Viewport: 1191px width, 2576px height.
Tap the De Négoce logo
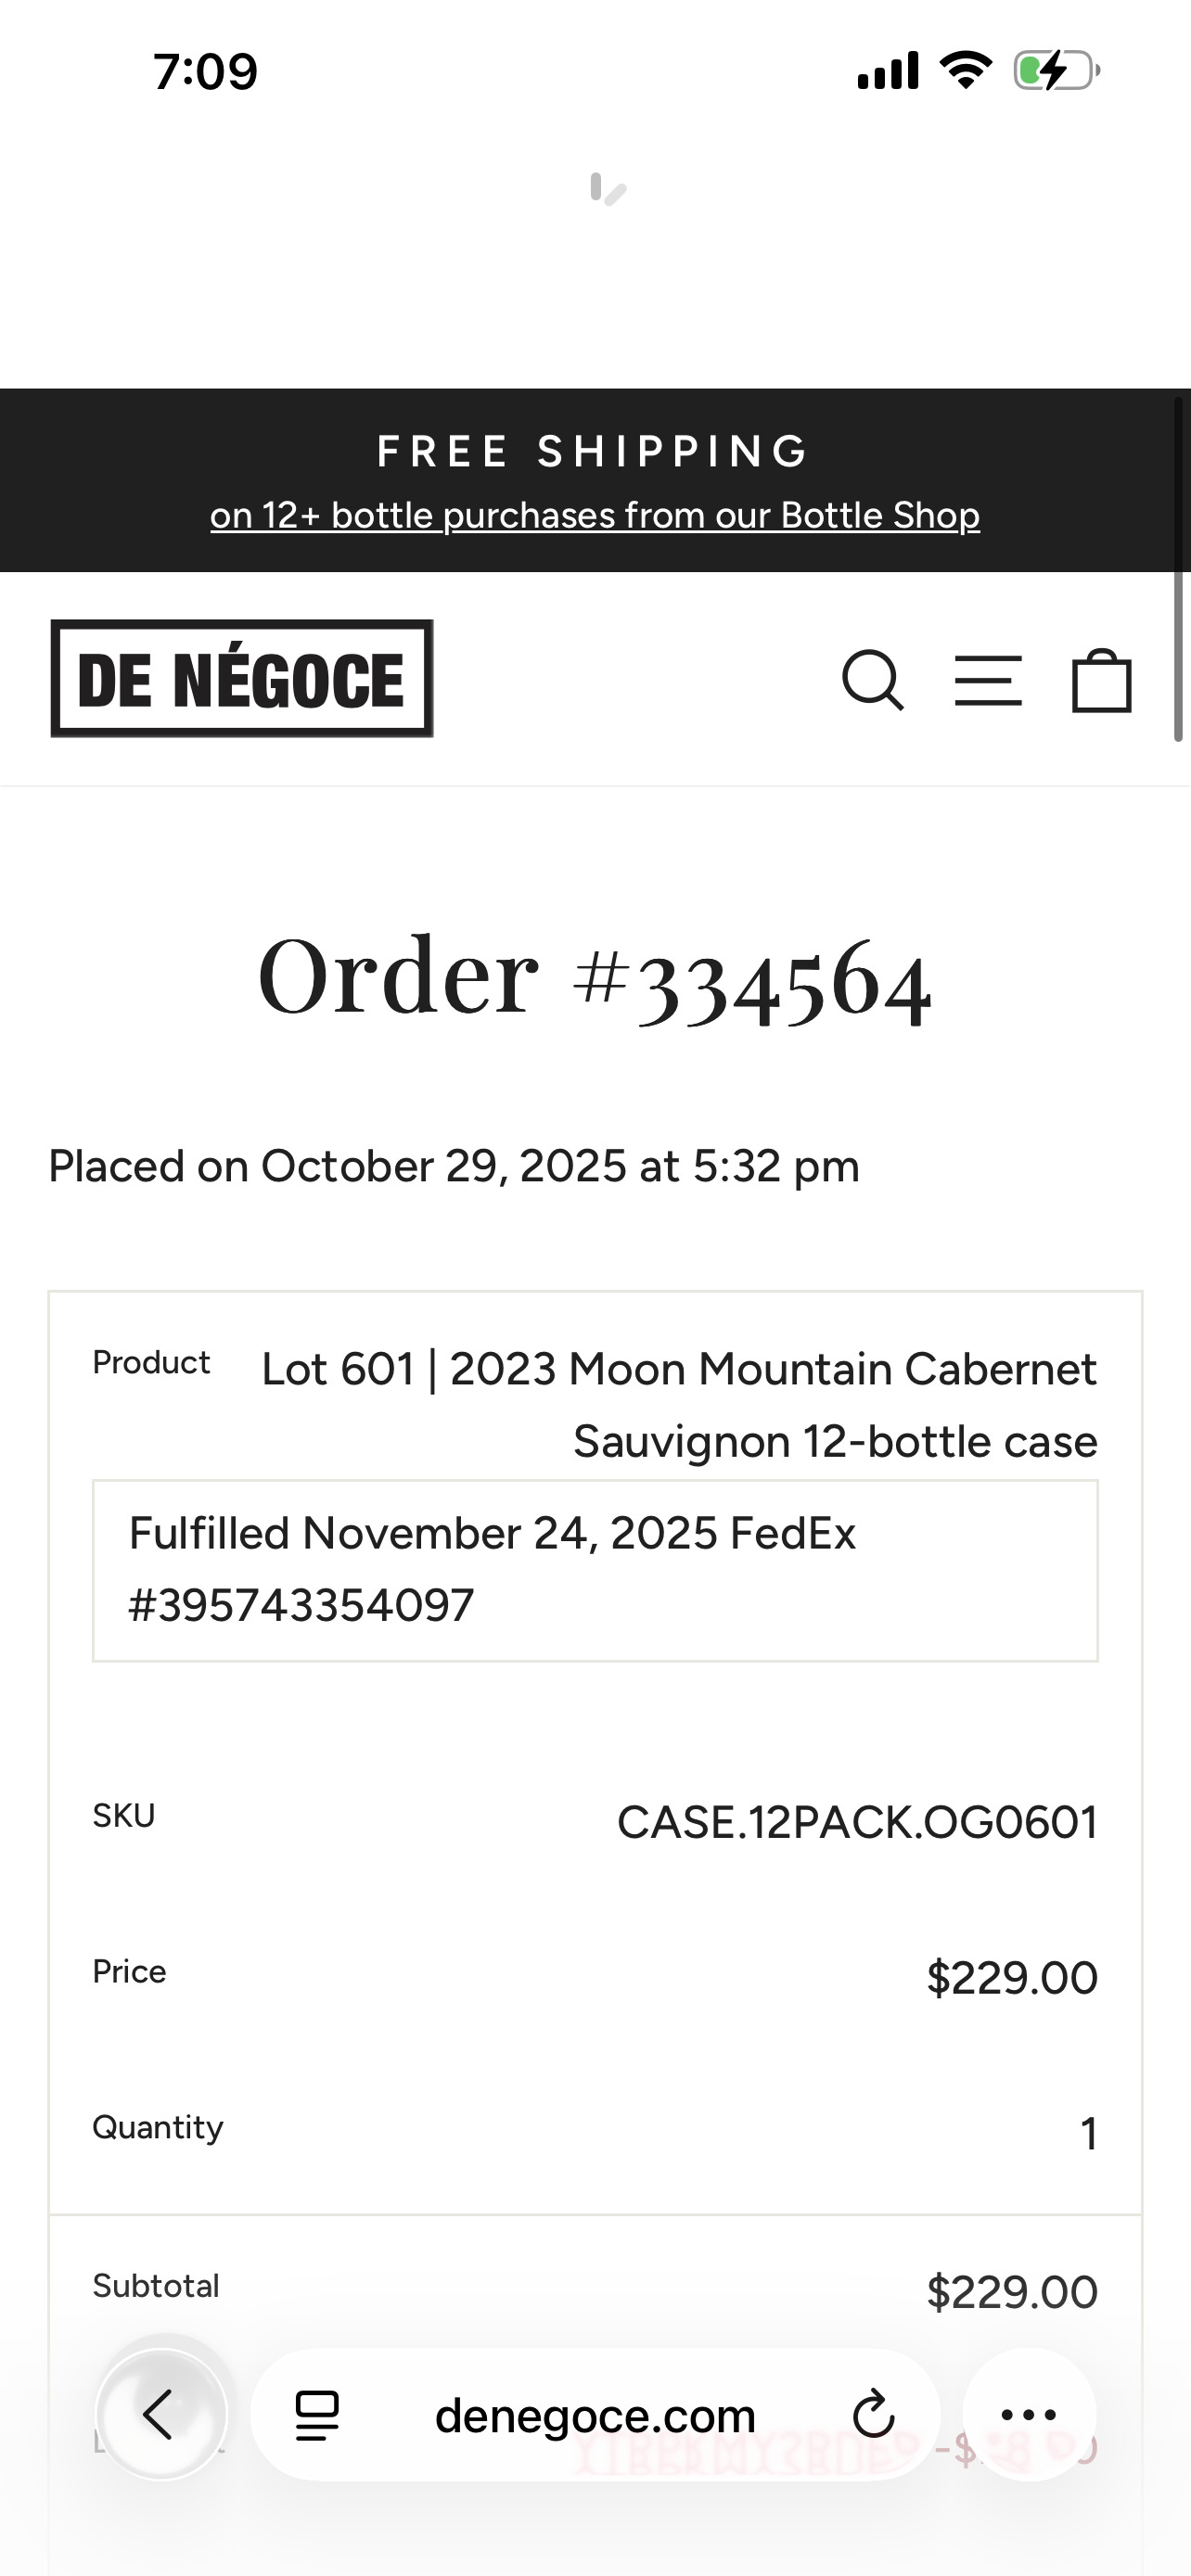point(242,679)
